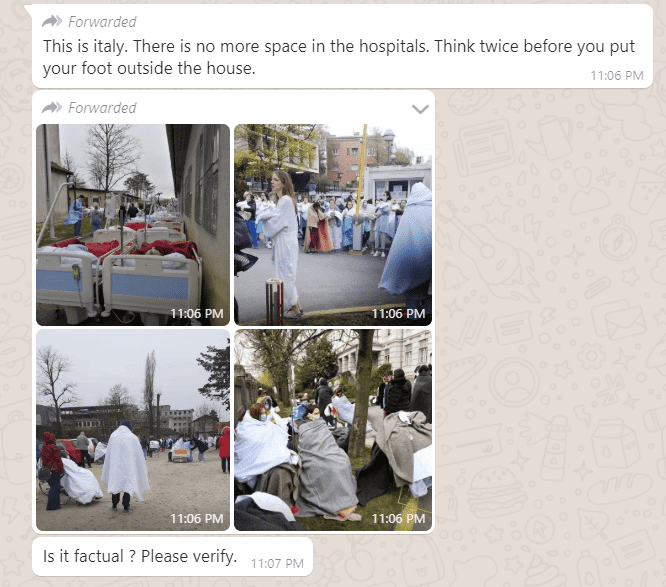Viewport: 666px width, 587px height.
Task: Open the patients under grey blankets photo
Action: click(x=333, y=430)
